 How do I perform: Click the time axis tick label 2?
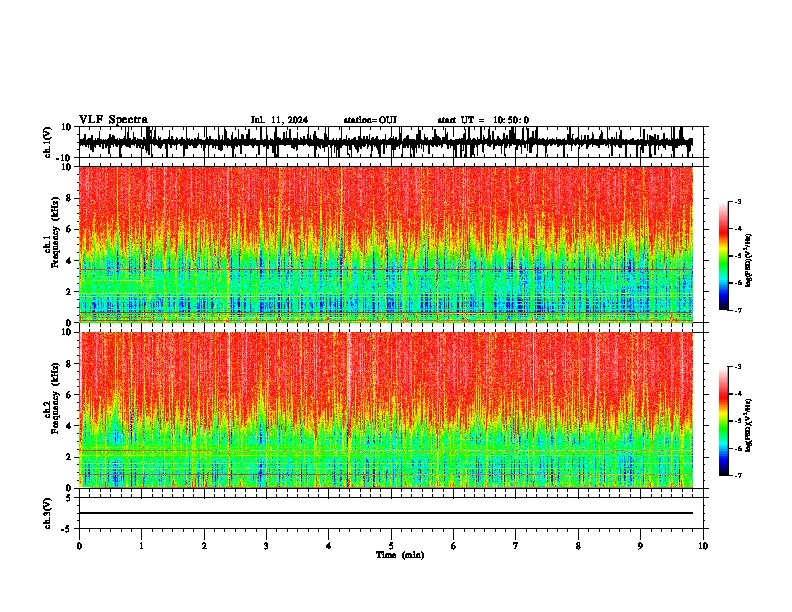tap(204, 546)
